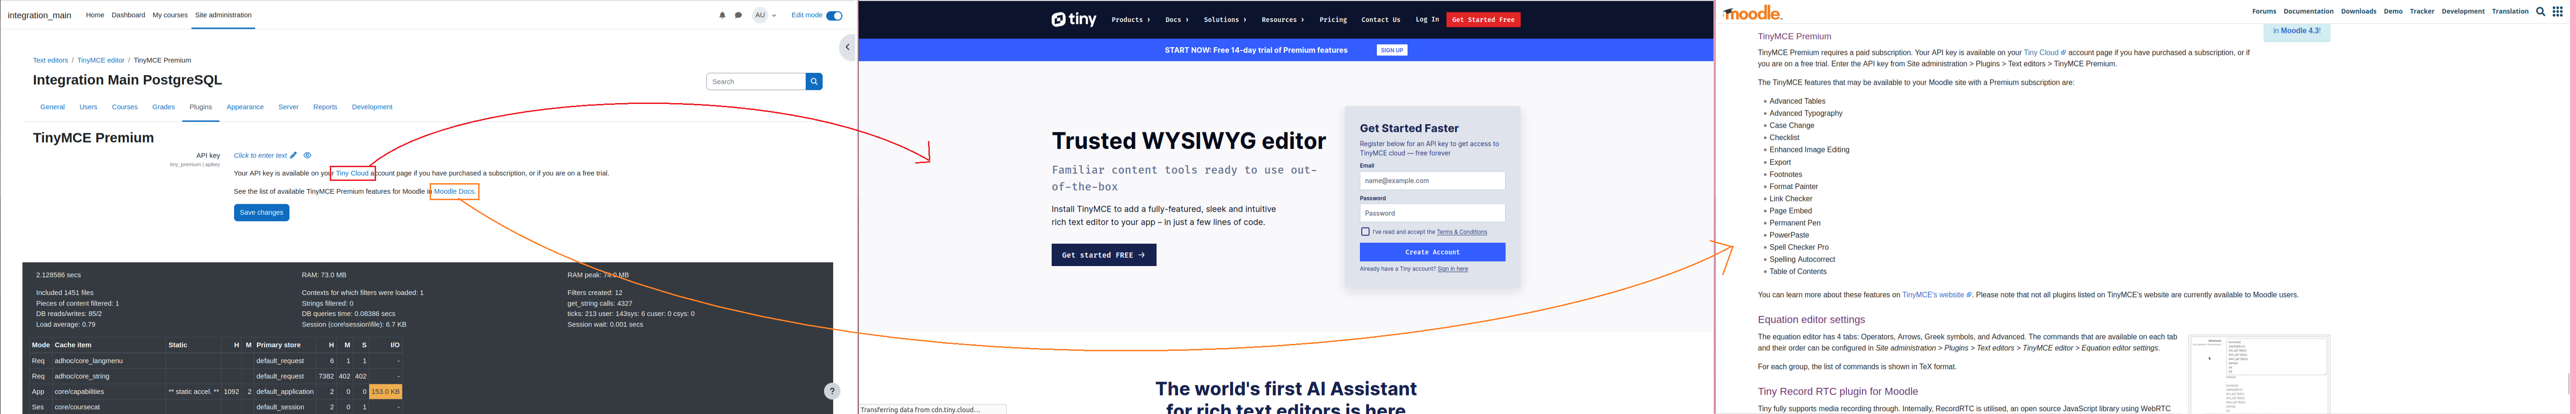2576x414 pixels.
Task: Click 'Click to enter text' API key link
Action: [x=260, y=155]
